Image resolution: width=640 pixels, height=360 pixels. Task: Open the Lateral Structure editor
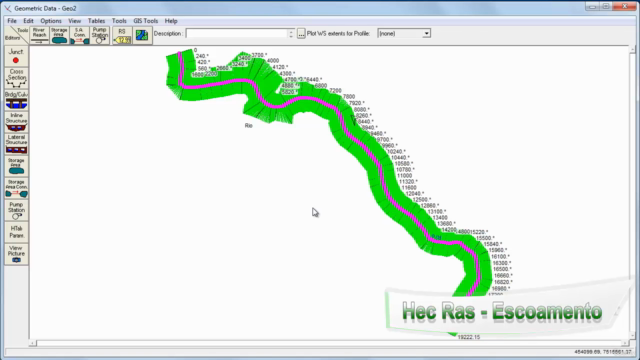[x=16, y=144]
